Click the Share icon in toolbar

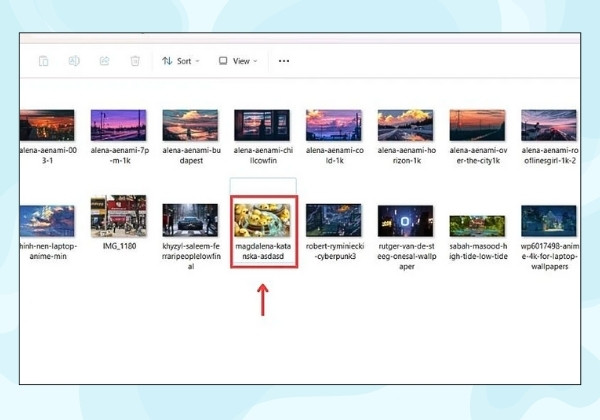pos(104,61)
